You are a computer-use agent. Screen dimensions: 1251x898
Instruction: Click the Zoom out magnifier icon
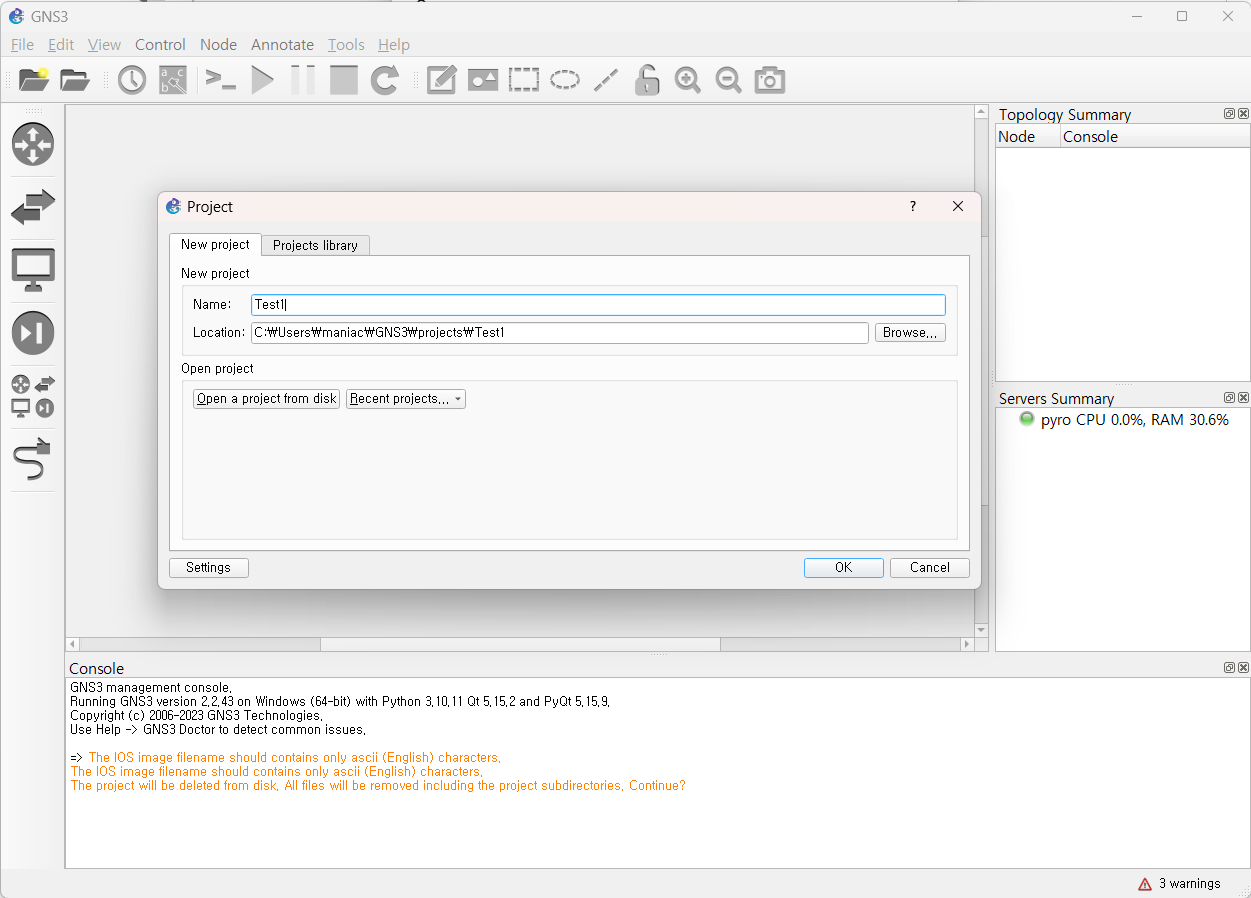729,80
